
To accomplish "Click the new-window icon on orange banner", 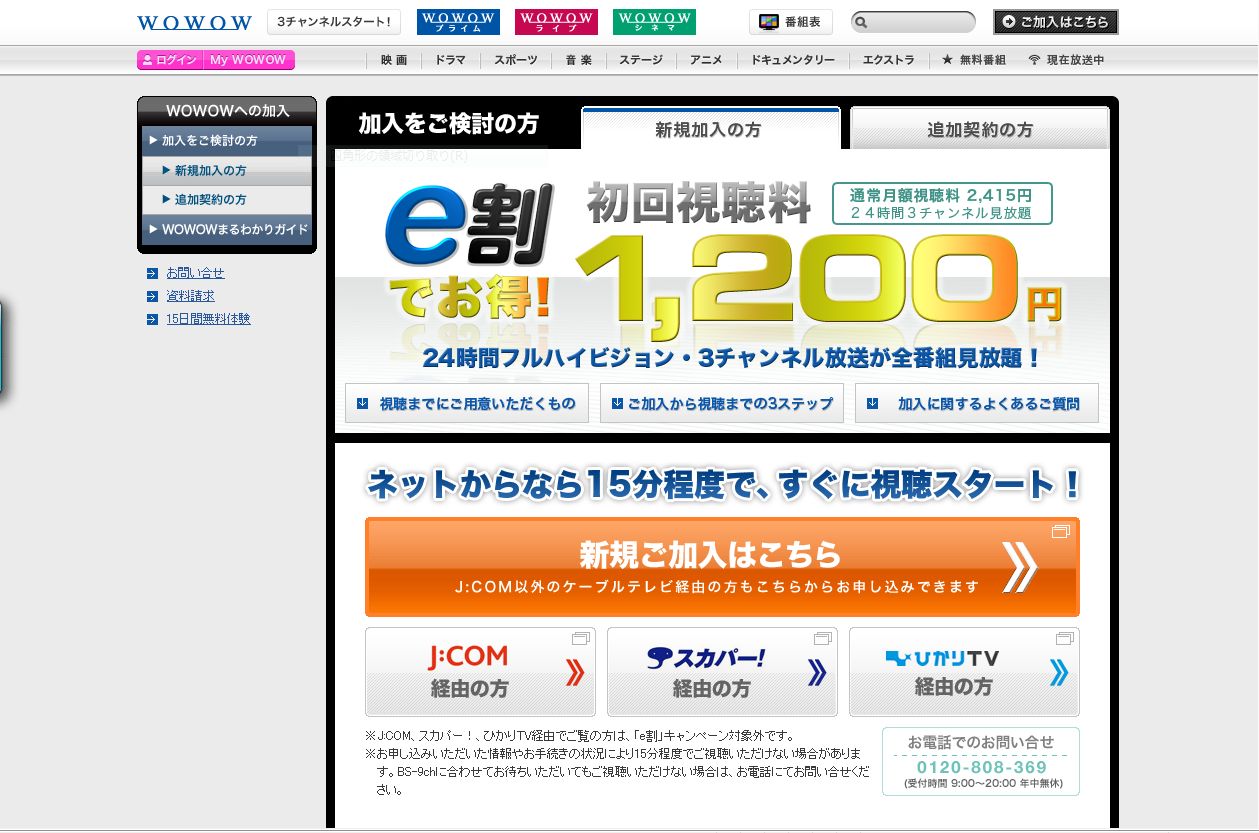I will tap(1061, 532).
